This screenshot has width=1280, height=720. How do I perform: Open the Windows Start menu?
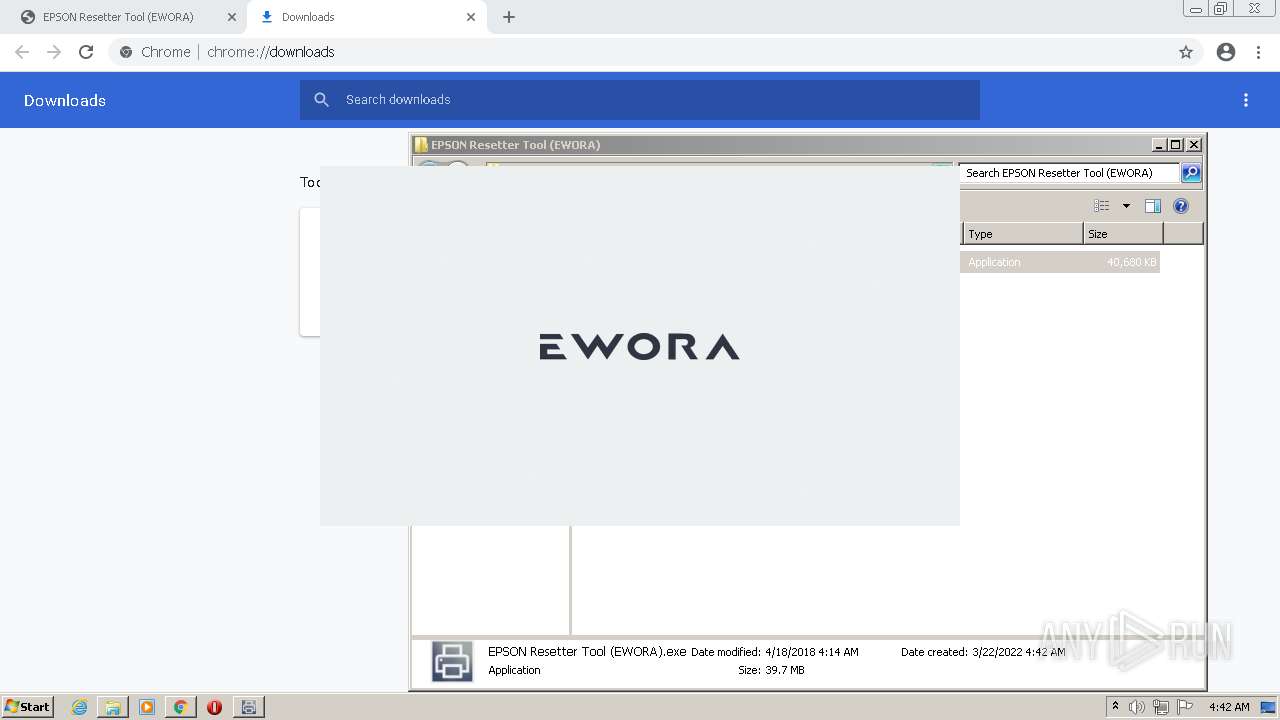click(x=27, y=707)
